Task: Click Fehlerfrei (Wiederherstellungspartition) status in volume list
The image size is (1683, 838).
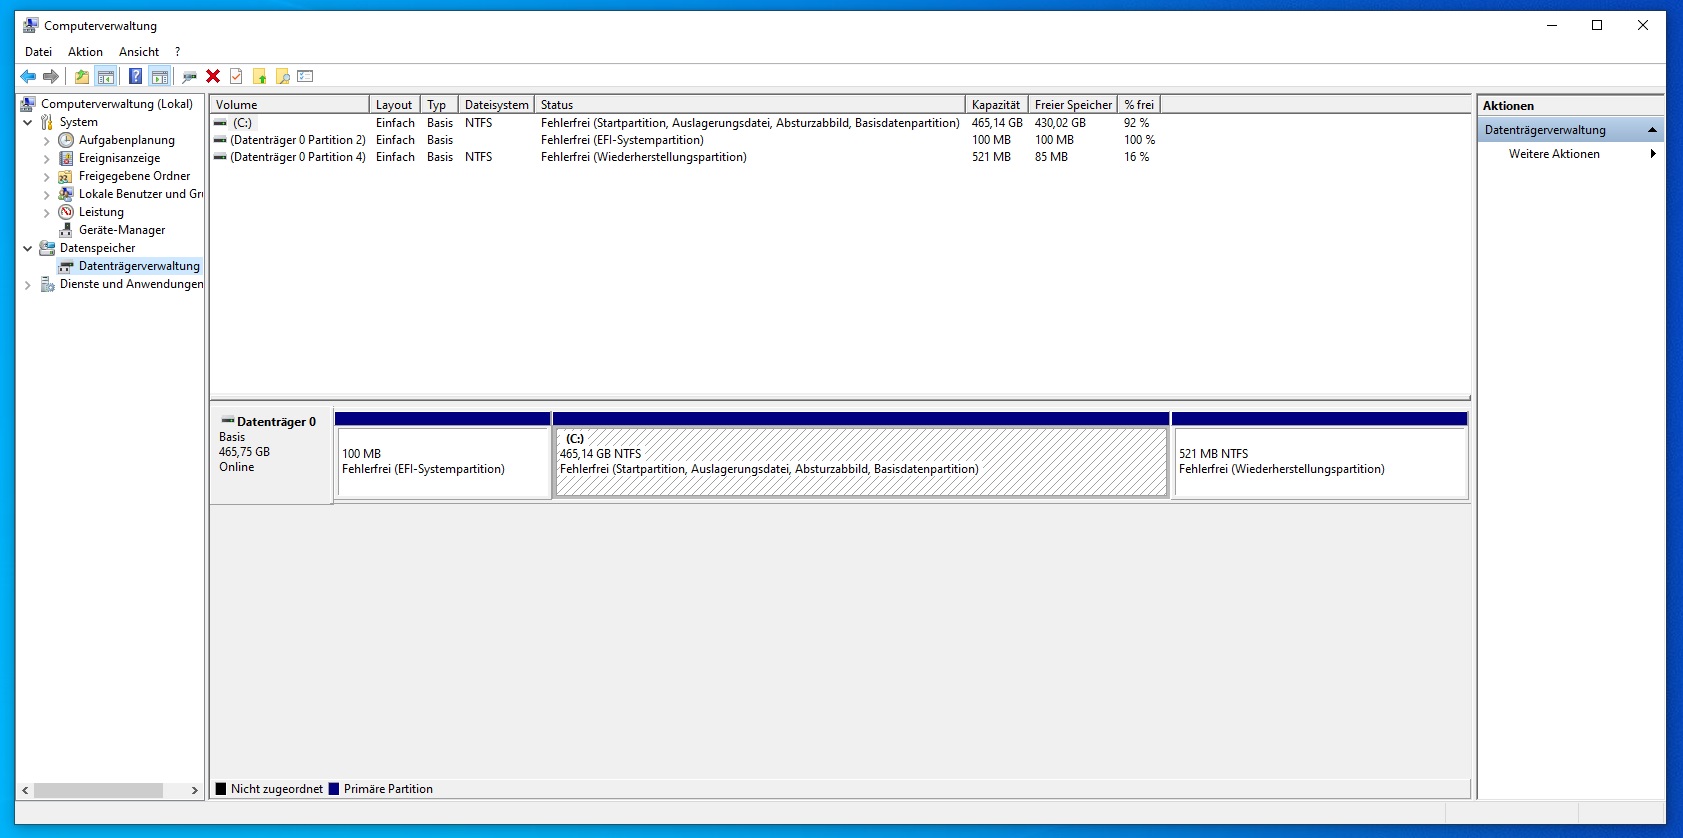Action: 644,157
